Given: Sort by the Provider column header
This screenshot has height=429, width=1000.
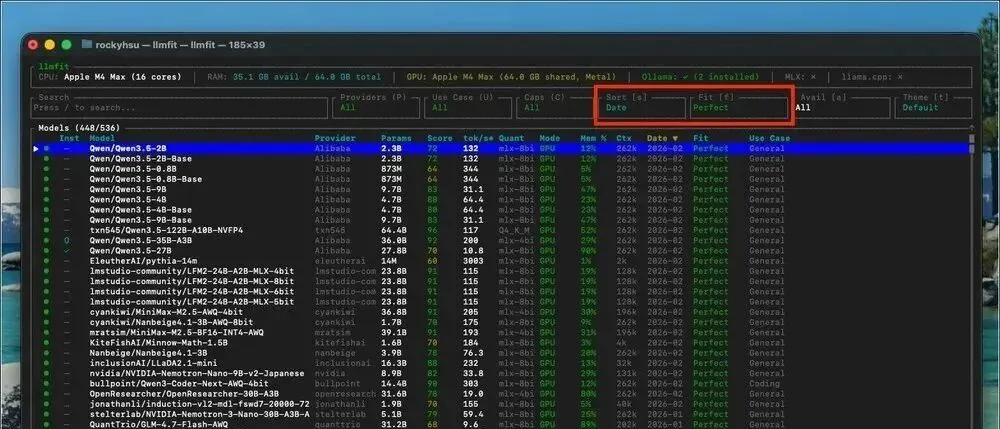Looking at the screenshot, I should point(335,138).
